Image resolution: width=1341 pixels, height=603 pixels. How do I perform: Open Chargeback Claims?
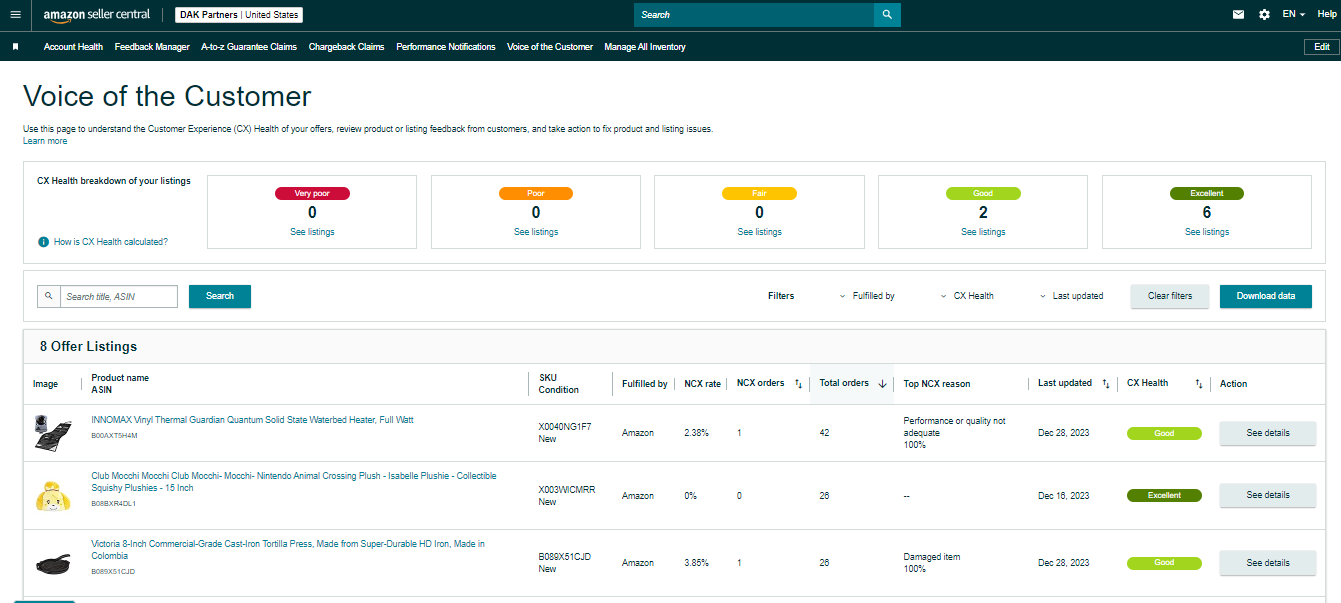click(346, 47)
